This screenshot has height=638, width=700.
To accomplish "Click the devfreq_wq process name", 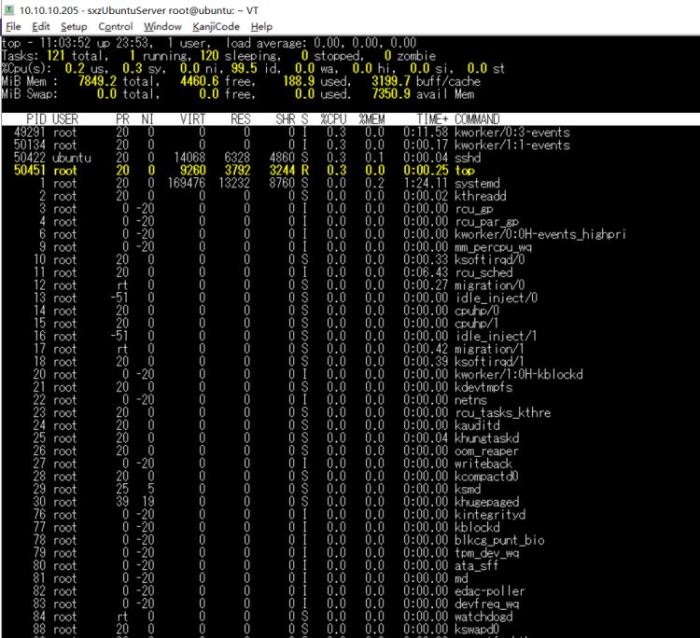I will pyautogui.click(x=487, y=604).
